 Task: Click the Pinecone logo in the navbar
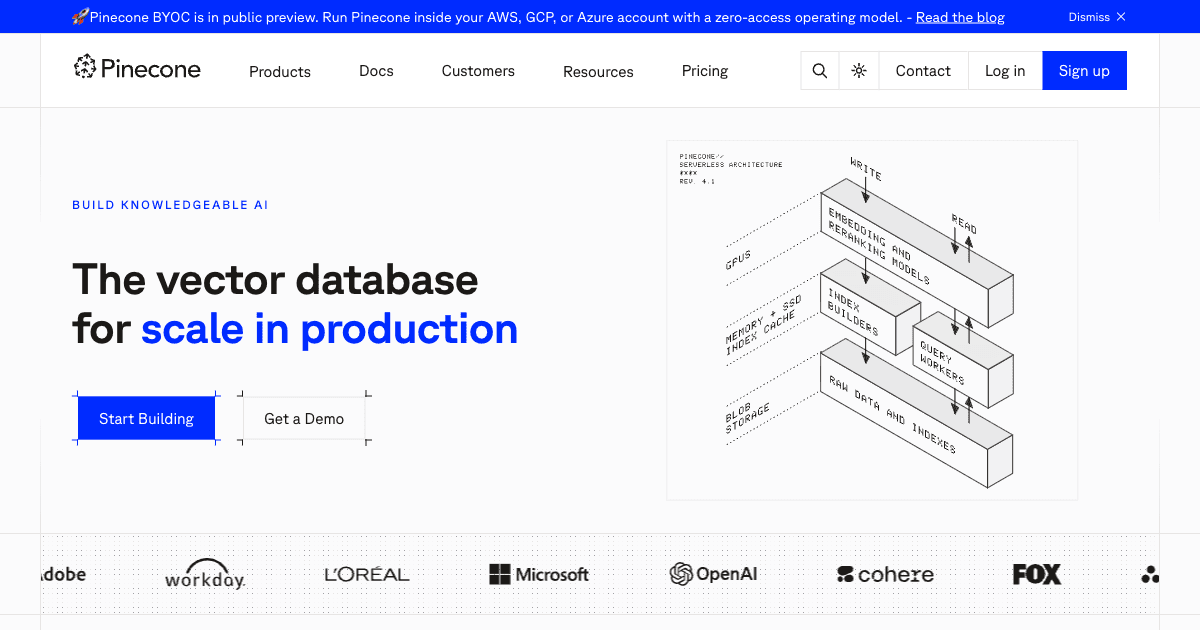[x=137, y=69]
